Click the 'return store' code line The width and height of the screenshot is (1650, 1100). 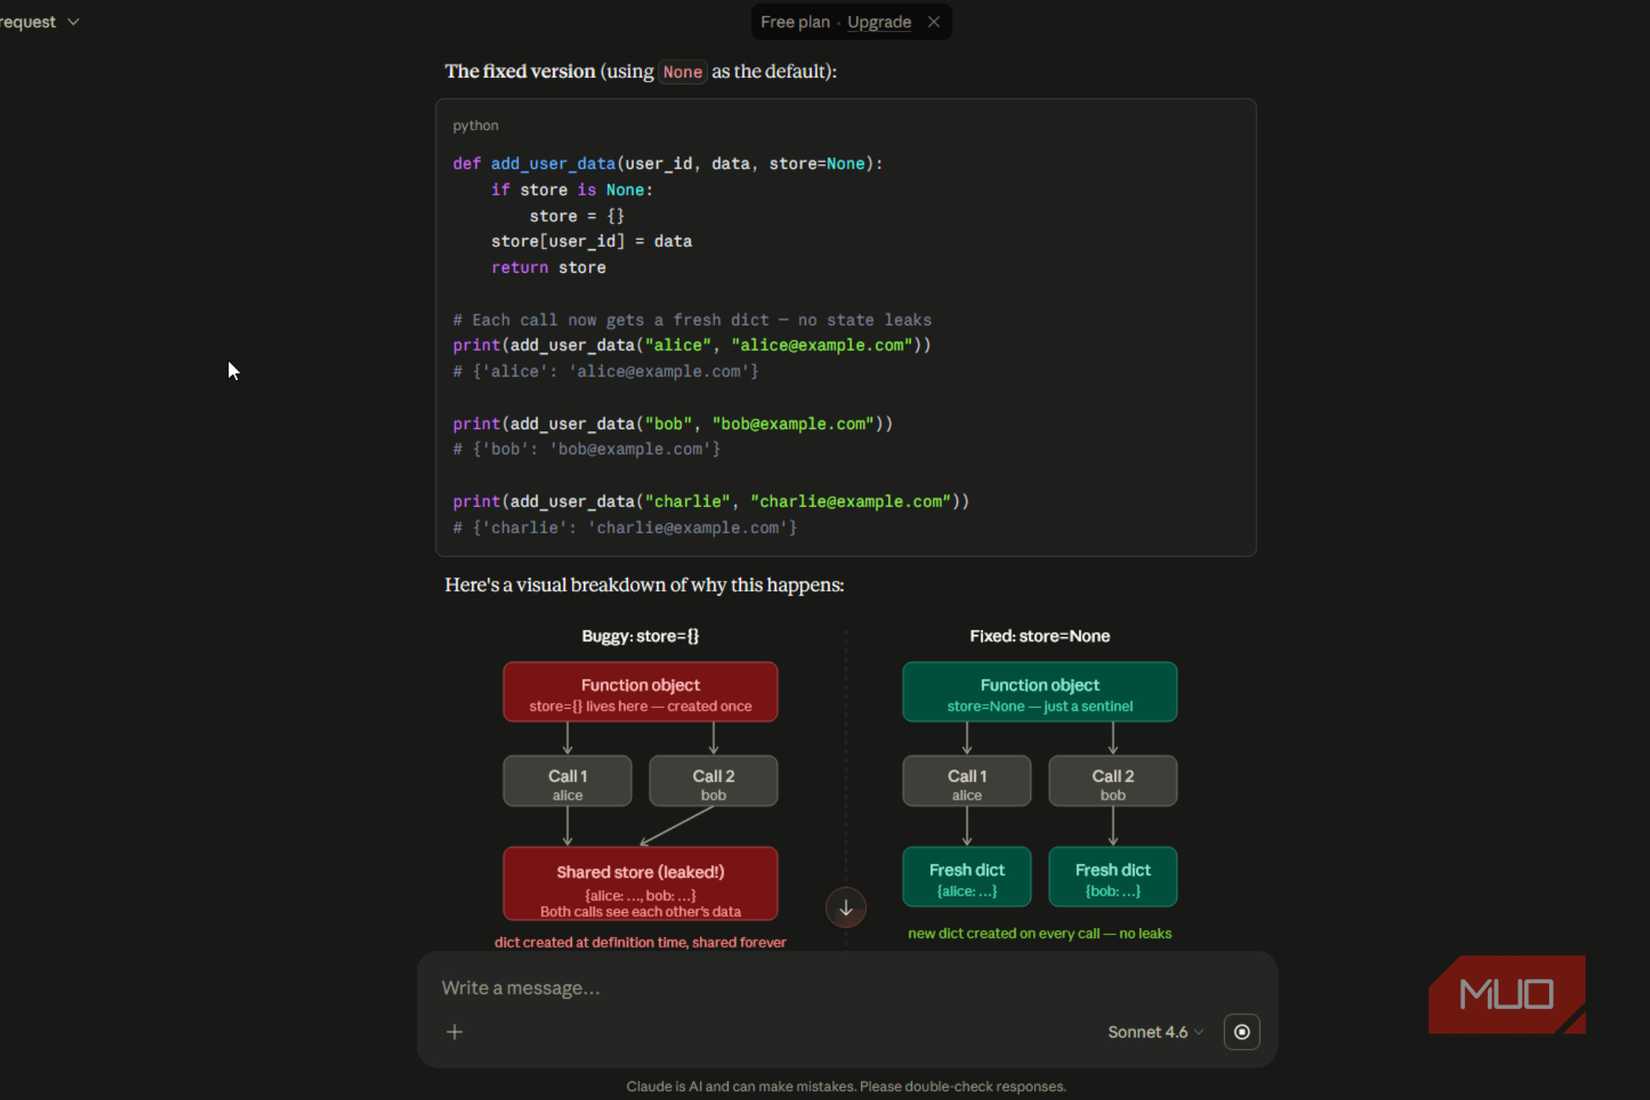[548, 268]
